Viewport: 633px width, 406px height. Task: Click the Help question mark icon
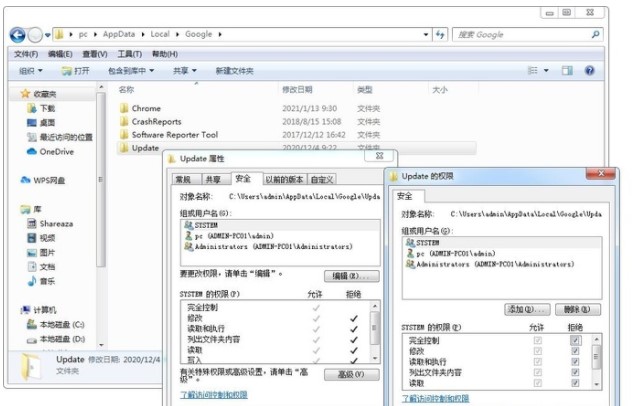(590, 71)
